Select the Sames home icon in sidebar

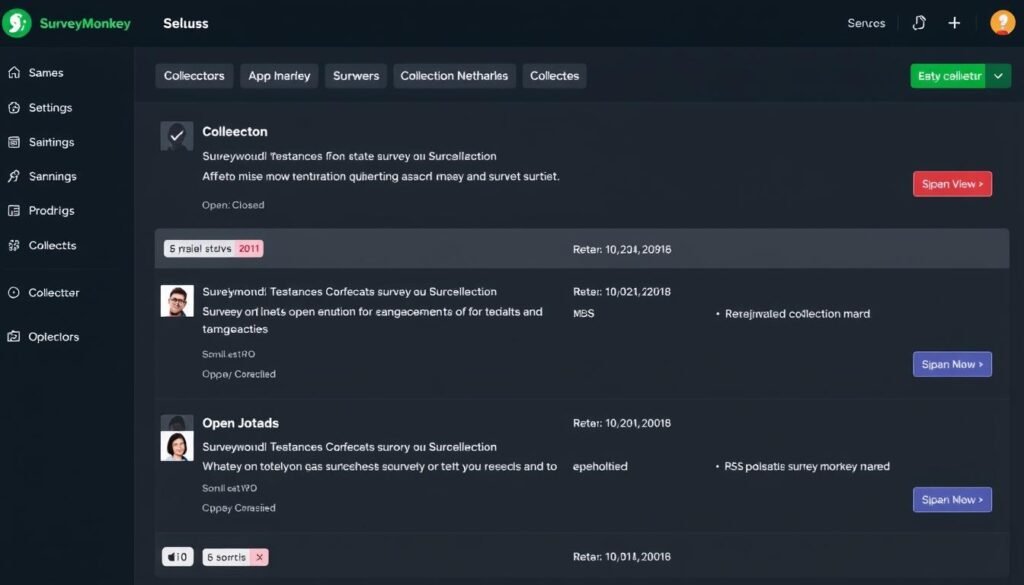(14, 72)
